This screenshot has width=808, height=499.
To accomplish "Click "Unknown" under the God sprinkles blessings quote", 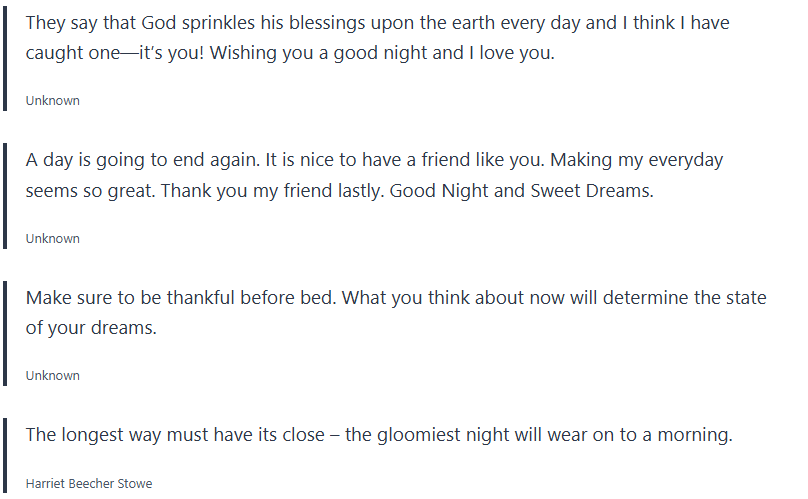I will point(53,101).
